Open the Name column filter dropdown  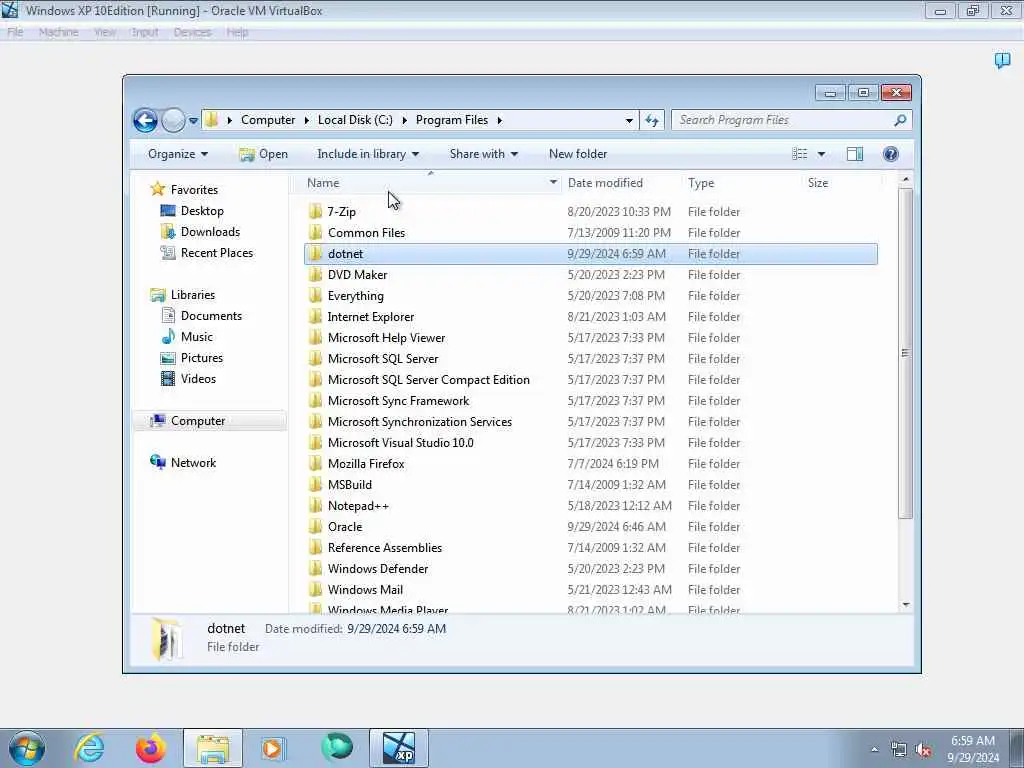[553, 183]
